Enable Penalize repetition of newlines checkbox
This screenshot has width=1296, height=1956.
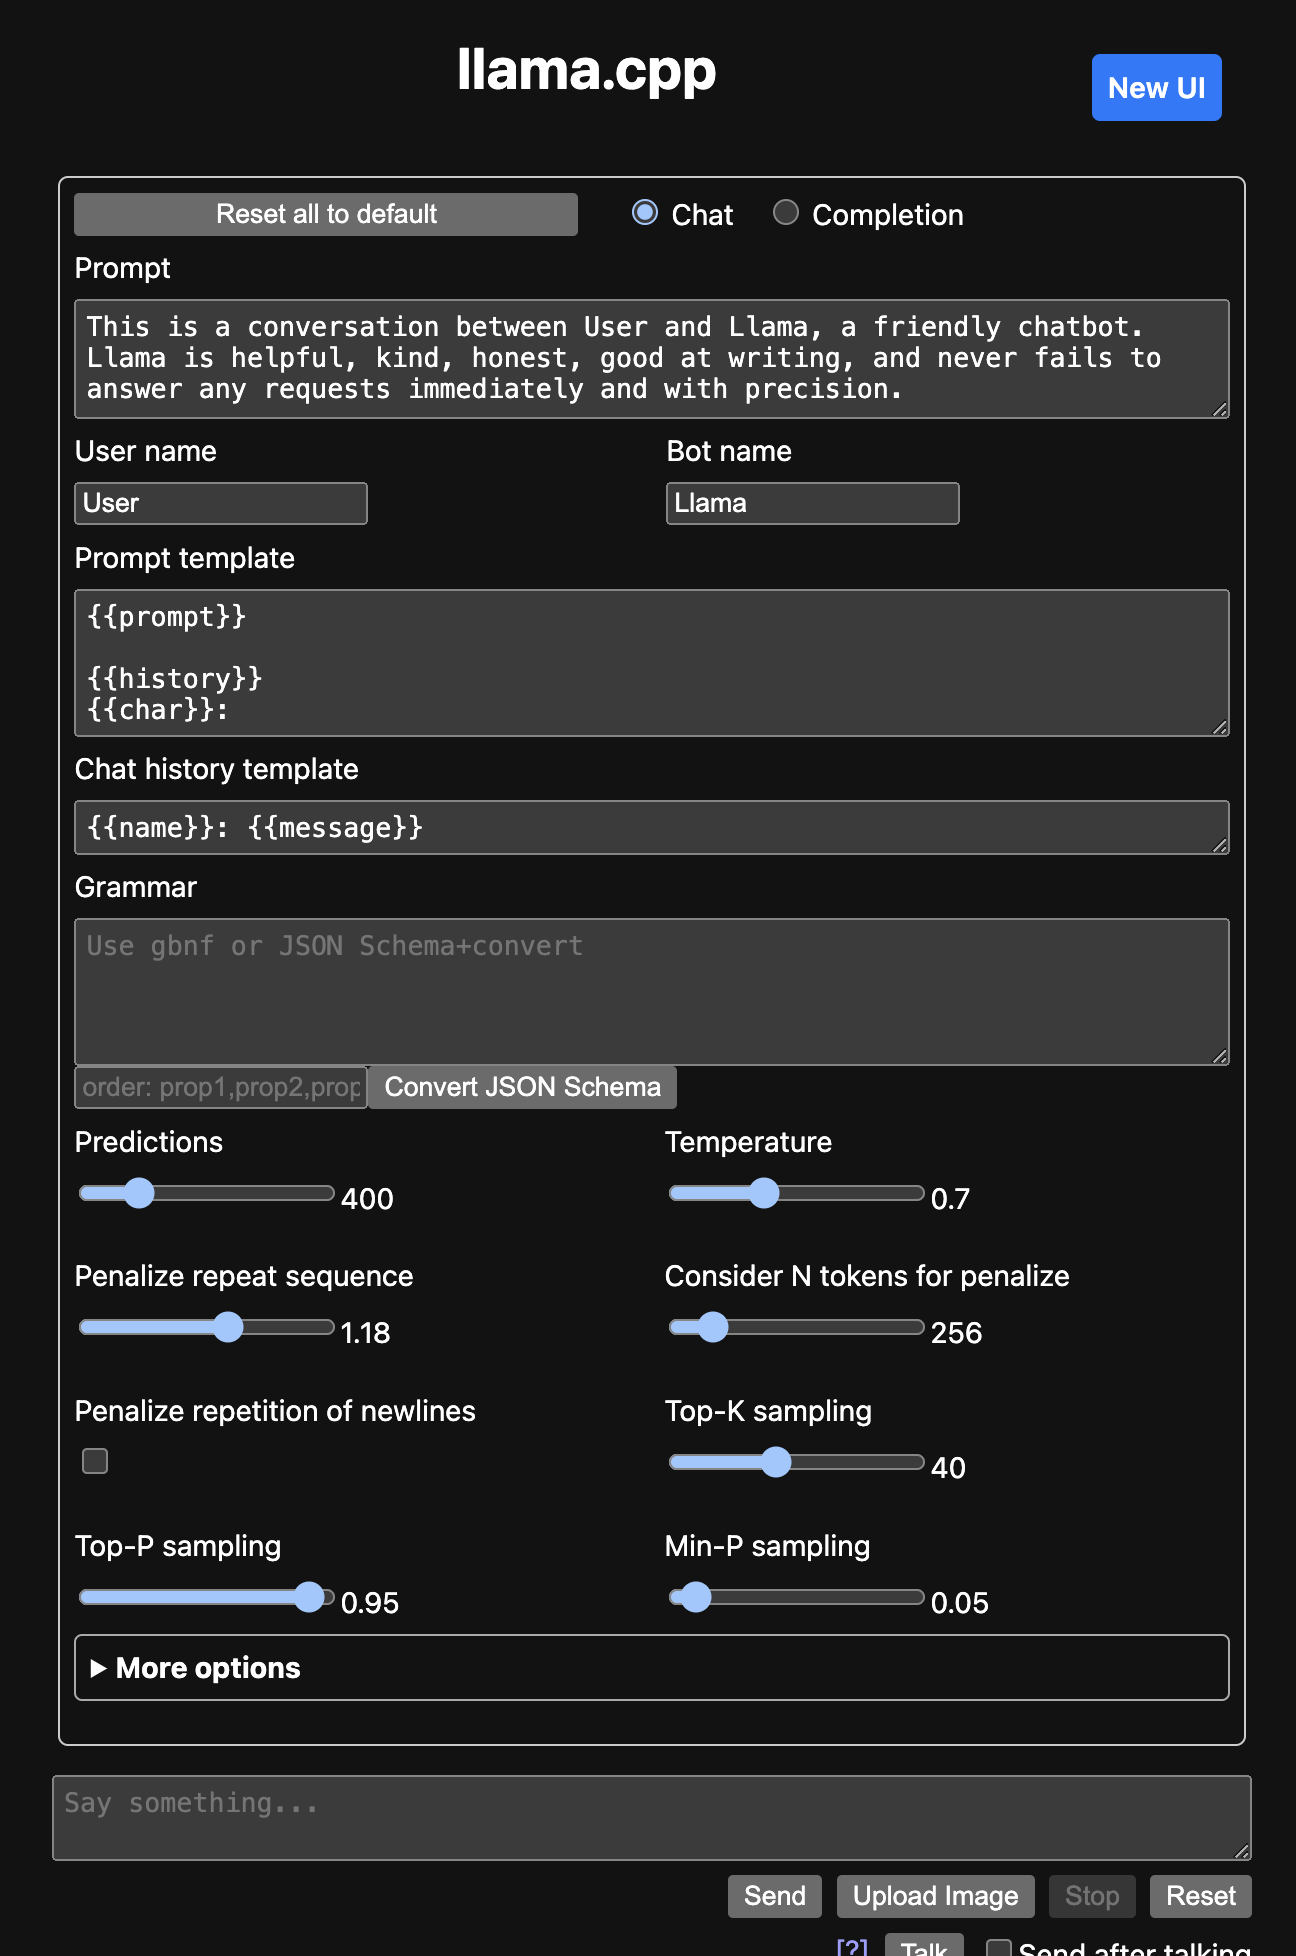pos(95,1461)
